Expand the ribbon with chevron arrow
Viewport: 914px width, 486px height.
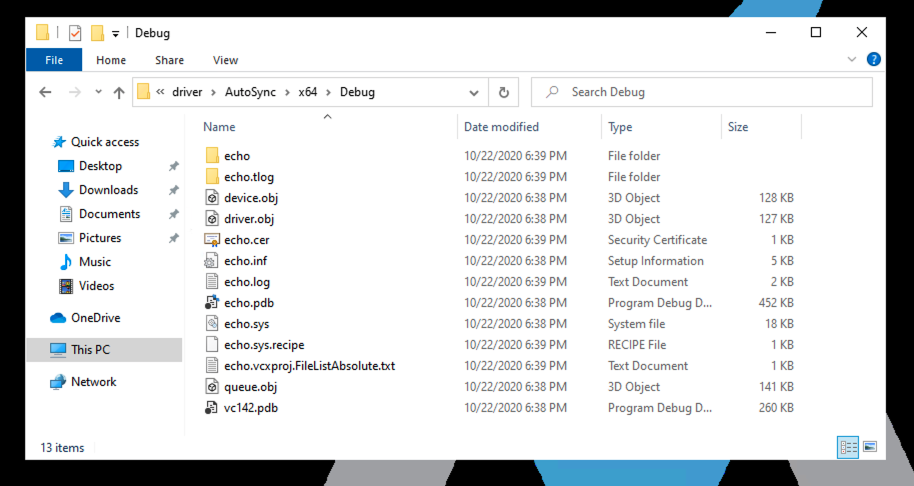853,60
